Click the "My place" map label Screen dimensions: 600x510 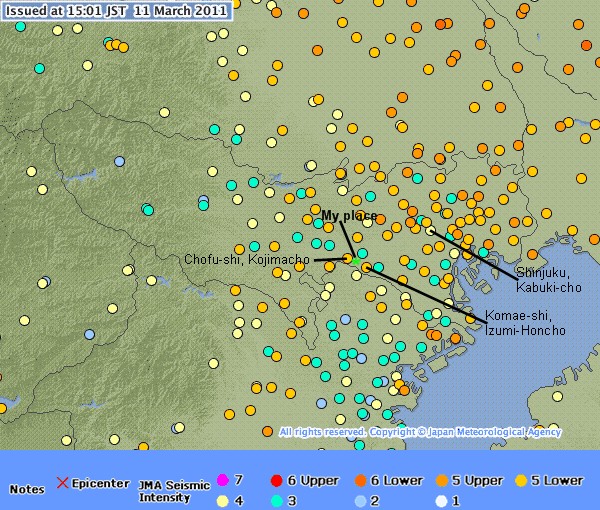[349, 215]
